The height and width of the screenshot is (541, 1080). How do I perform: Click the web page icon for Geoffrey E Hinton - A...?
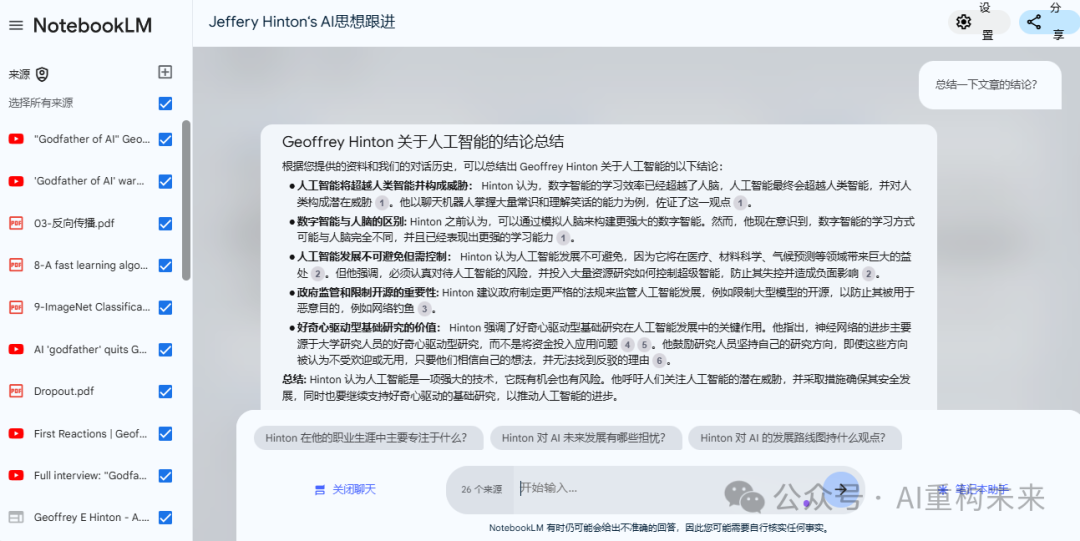click(x=16, y=518)
